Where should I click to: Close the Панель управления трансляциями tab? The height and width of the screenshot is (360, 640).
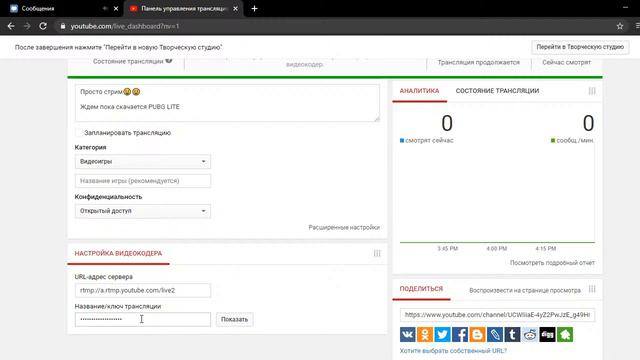(236, 8)
